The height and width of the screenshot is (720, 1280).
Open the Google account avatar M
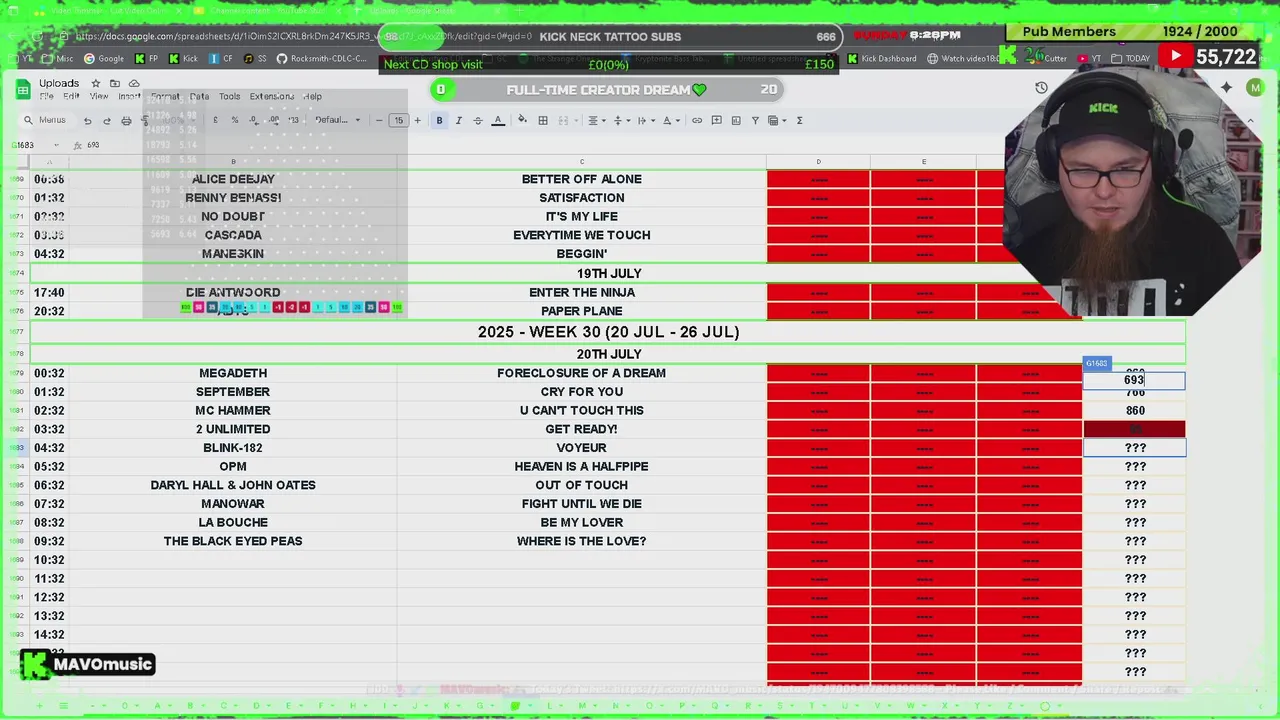click(1255, 88)
